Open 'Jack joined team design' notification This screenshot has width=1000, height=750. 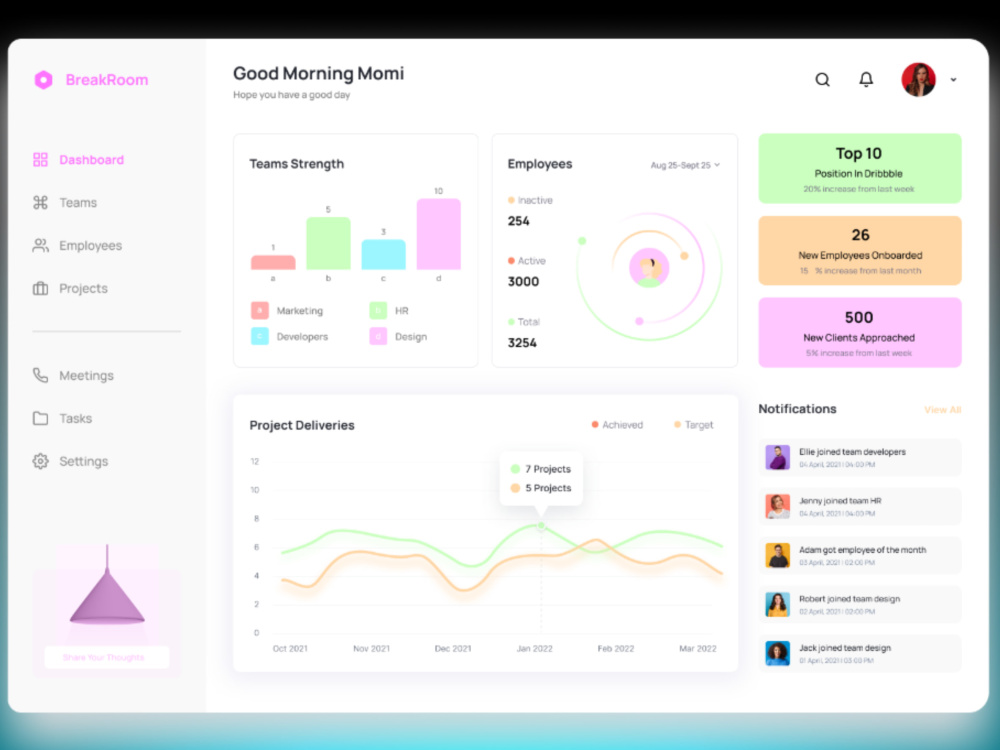(860, 653)
